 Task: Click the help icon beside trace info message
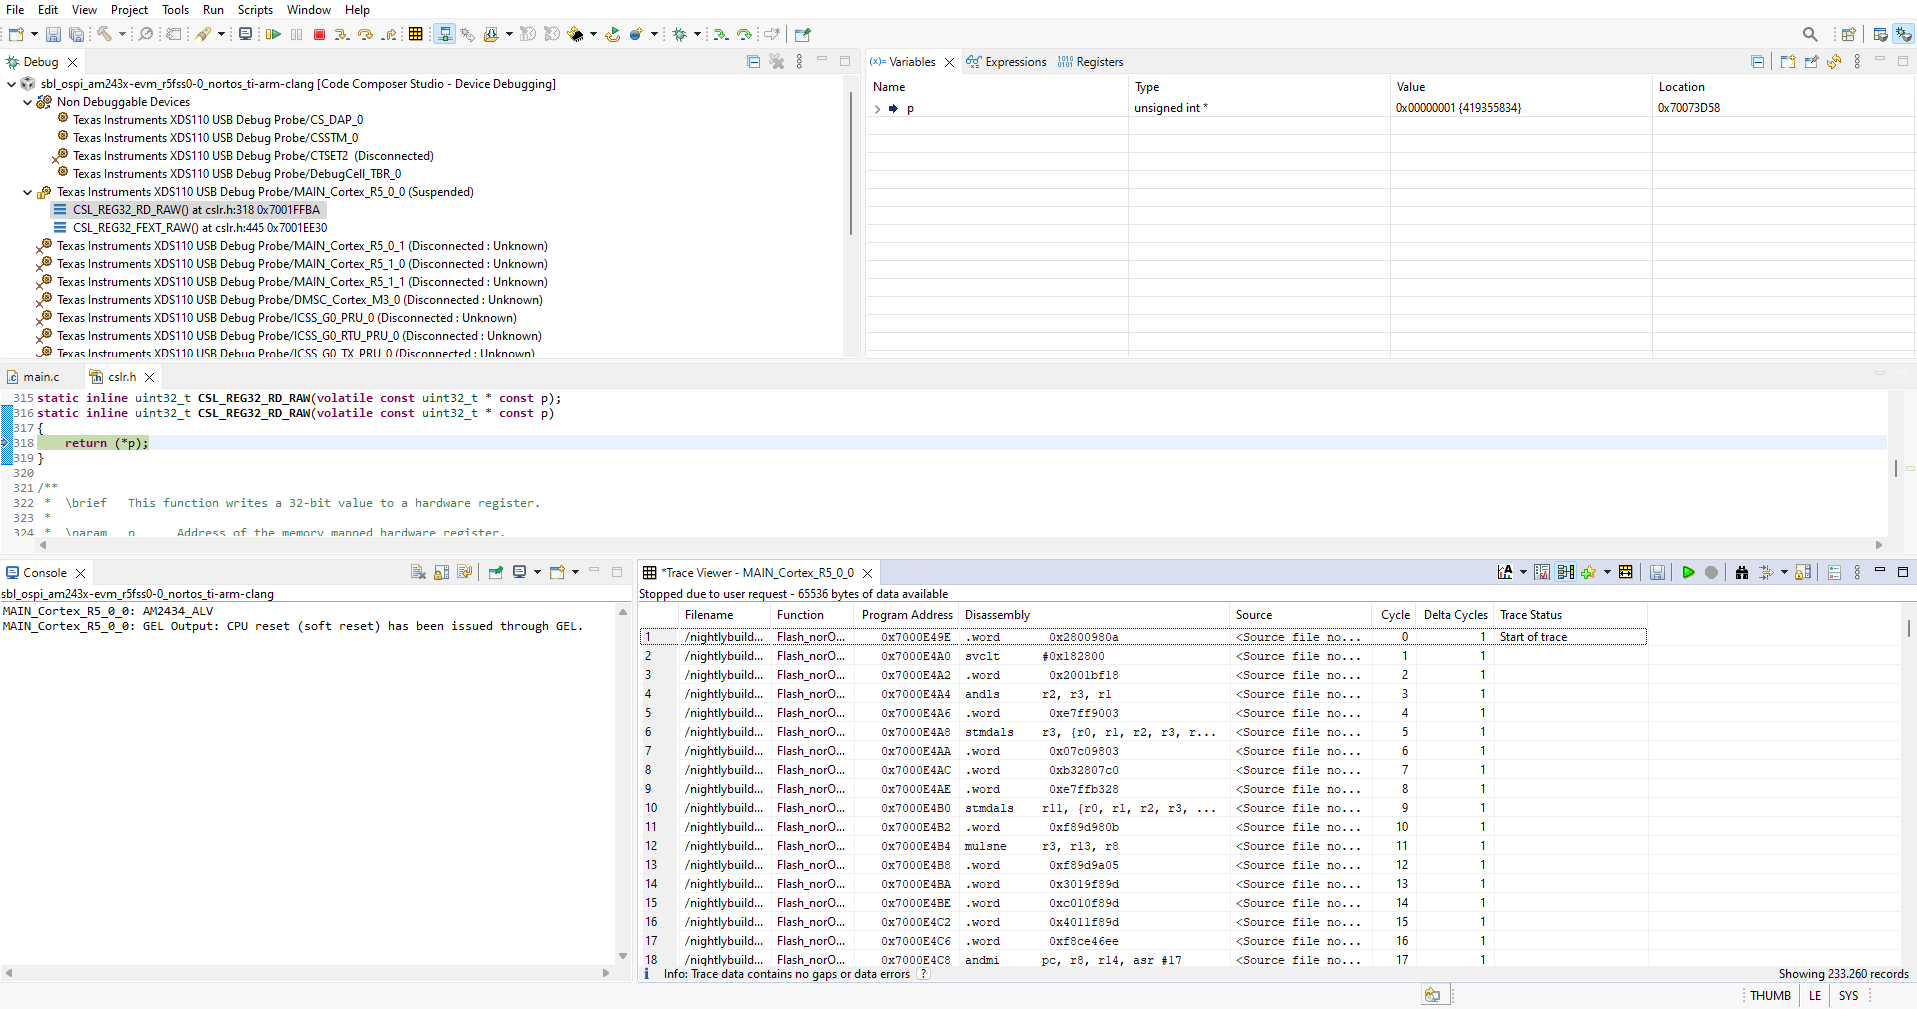(923, 974)
